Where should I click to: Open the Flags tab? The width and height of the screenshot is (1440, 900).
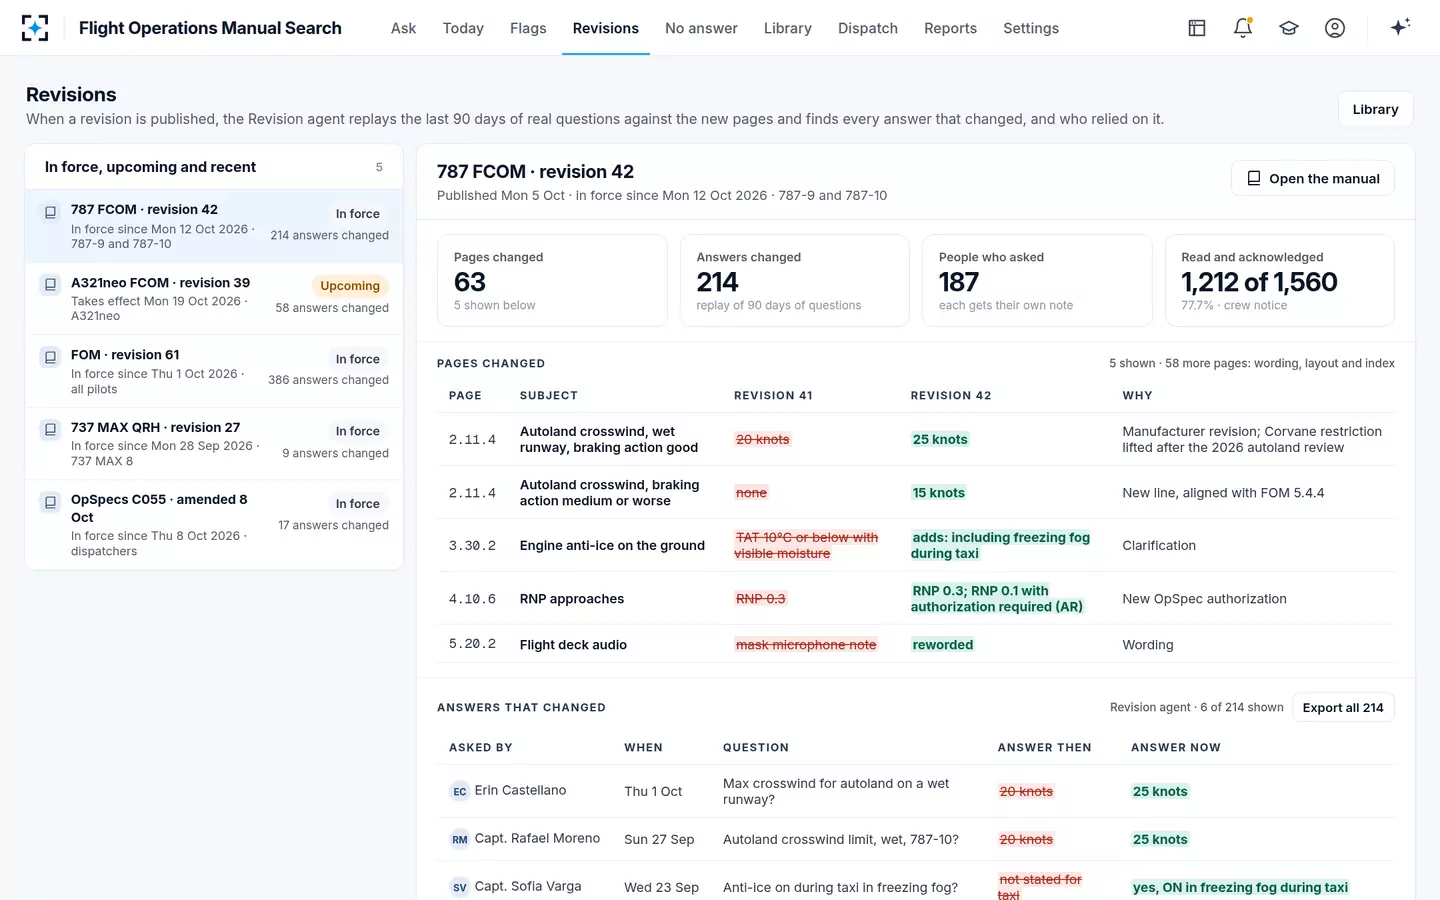click(528, 28)
